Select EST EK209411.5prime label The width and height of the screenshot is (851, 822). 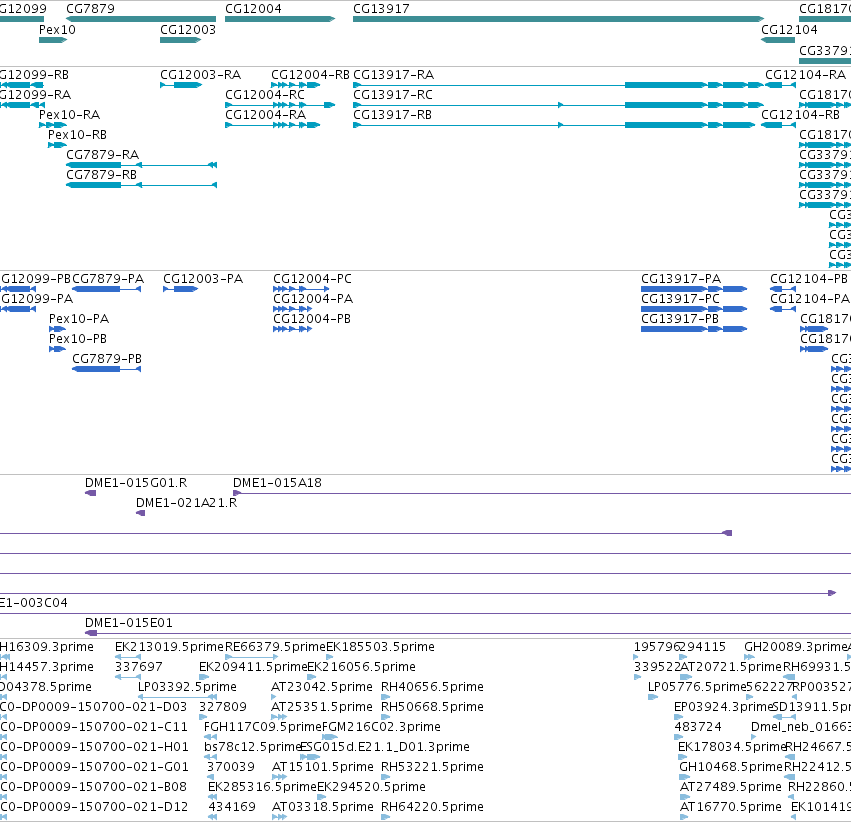point(253,667)
